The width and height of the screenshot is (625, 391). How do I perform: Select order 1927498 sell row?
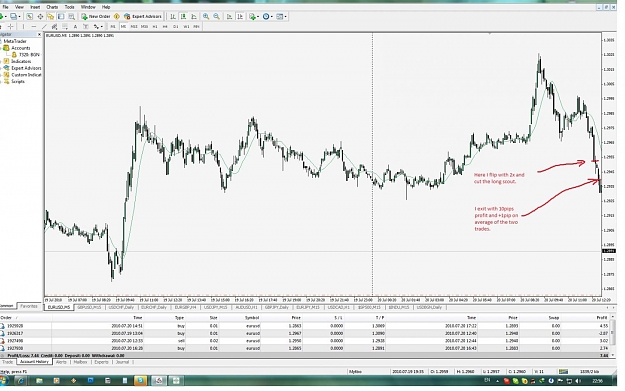[x=305, y=341]
